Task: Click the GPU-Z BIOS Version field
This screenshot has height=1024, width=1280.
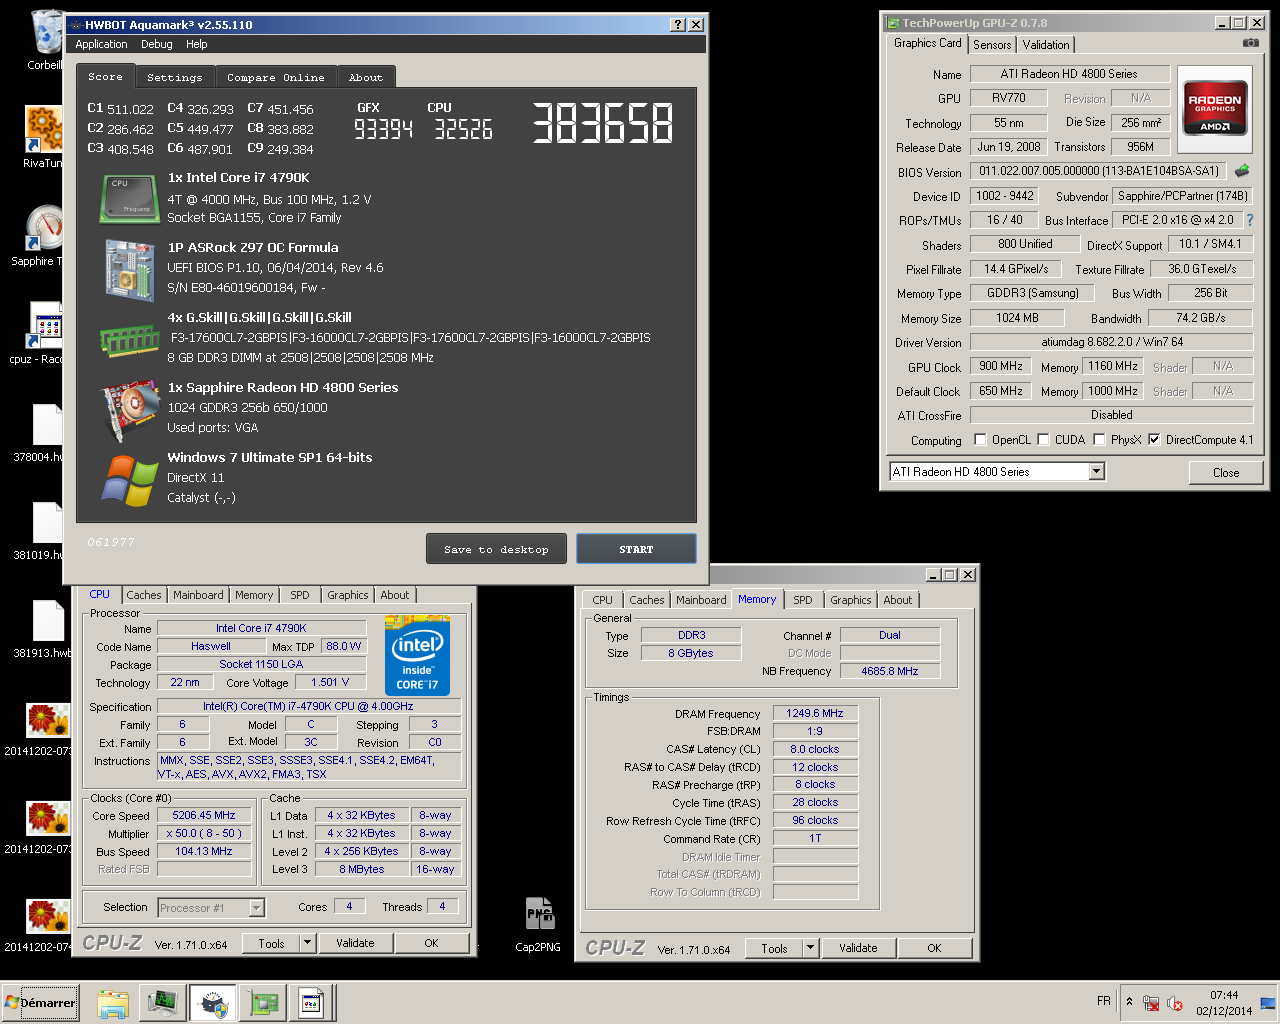Action: click(x=1099, y=171)
